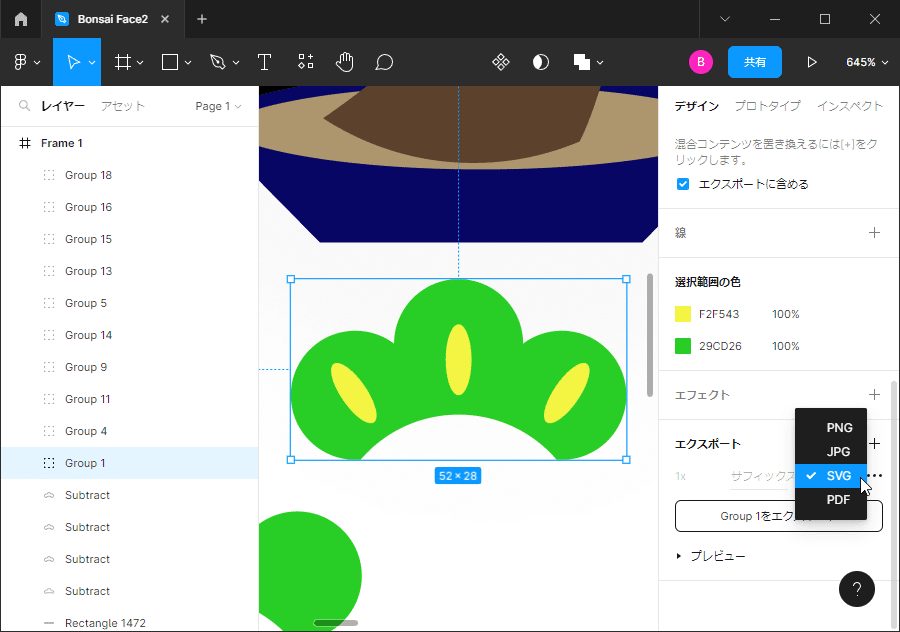Click the first Subtract layer icon
The width and height of the screenshot is (900, 632).
point(49,495)
